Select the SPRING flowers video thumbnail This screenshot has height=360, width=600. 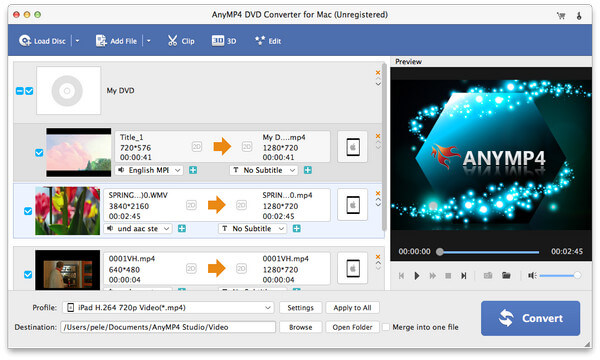[x=67, y=211]
